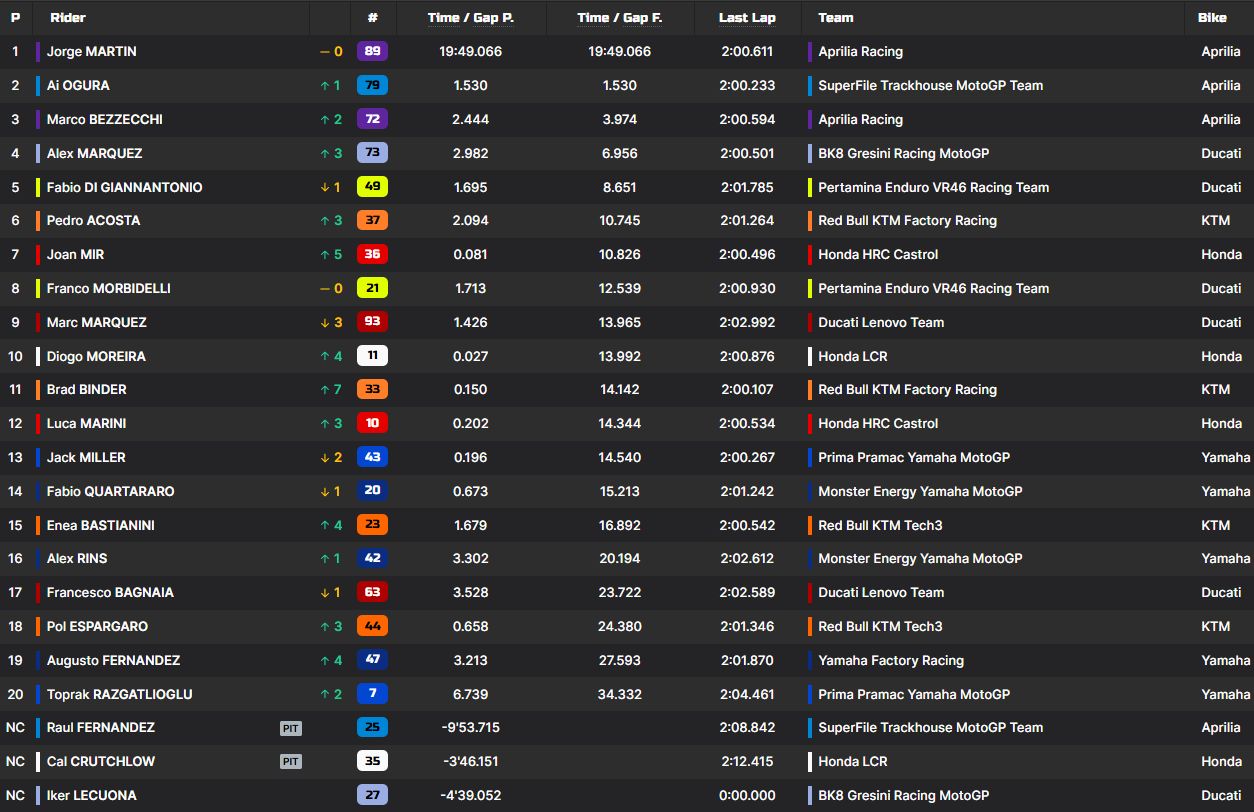Sort by Time / Gap P. column header
1254x812 pixels.
(471, 17)
